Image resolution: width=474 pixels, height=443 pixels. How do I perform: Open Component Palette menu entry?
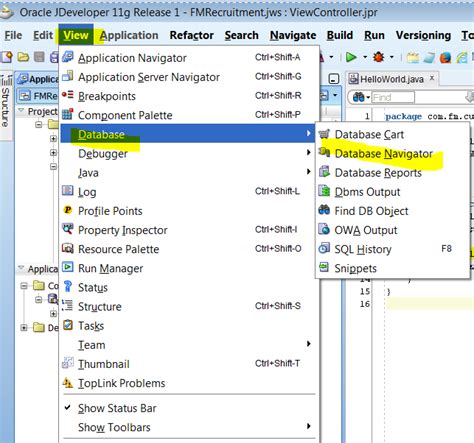pos(188,115)
